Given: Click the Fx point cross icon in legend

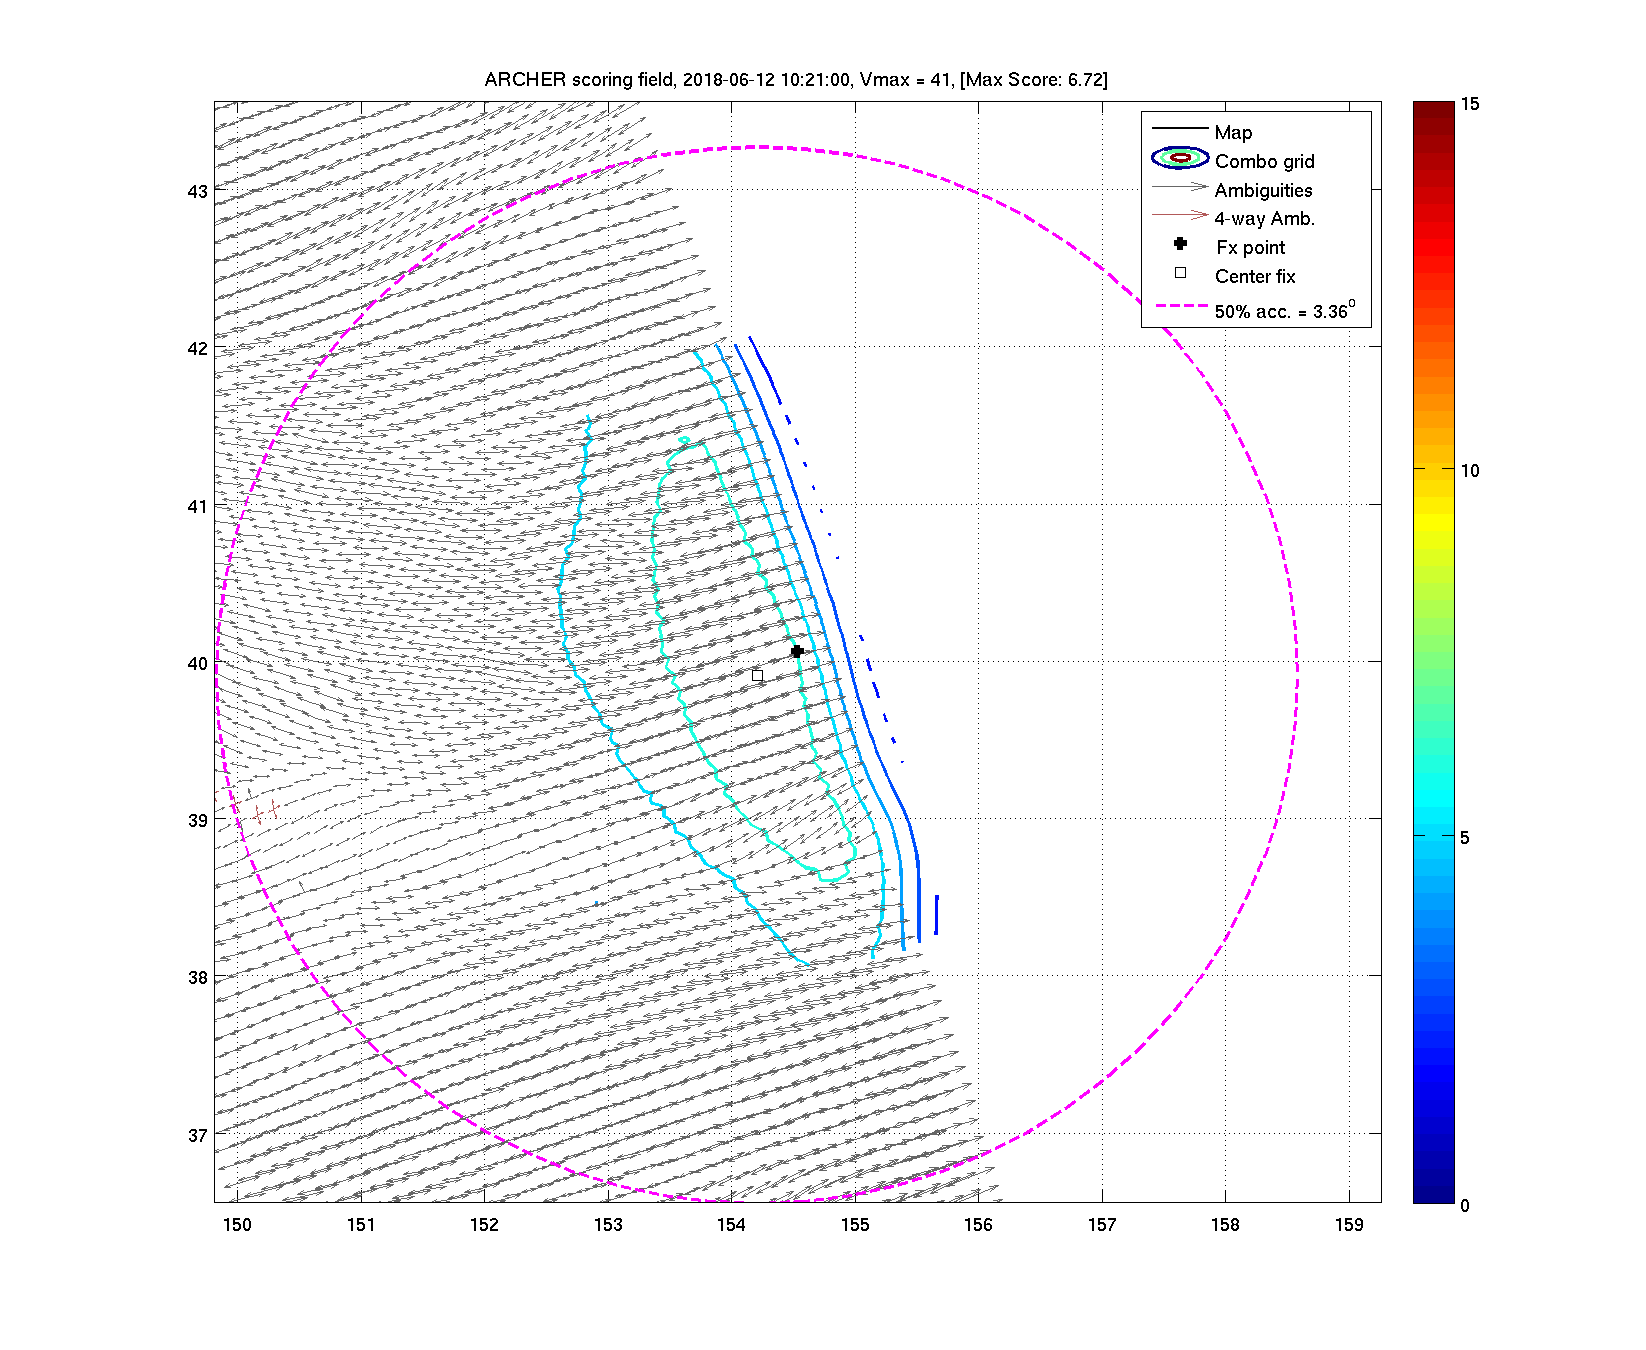Looking at the screenshot, I should point(1180,244).
